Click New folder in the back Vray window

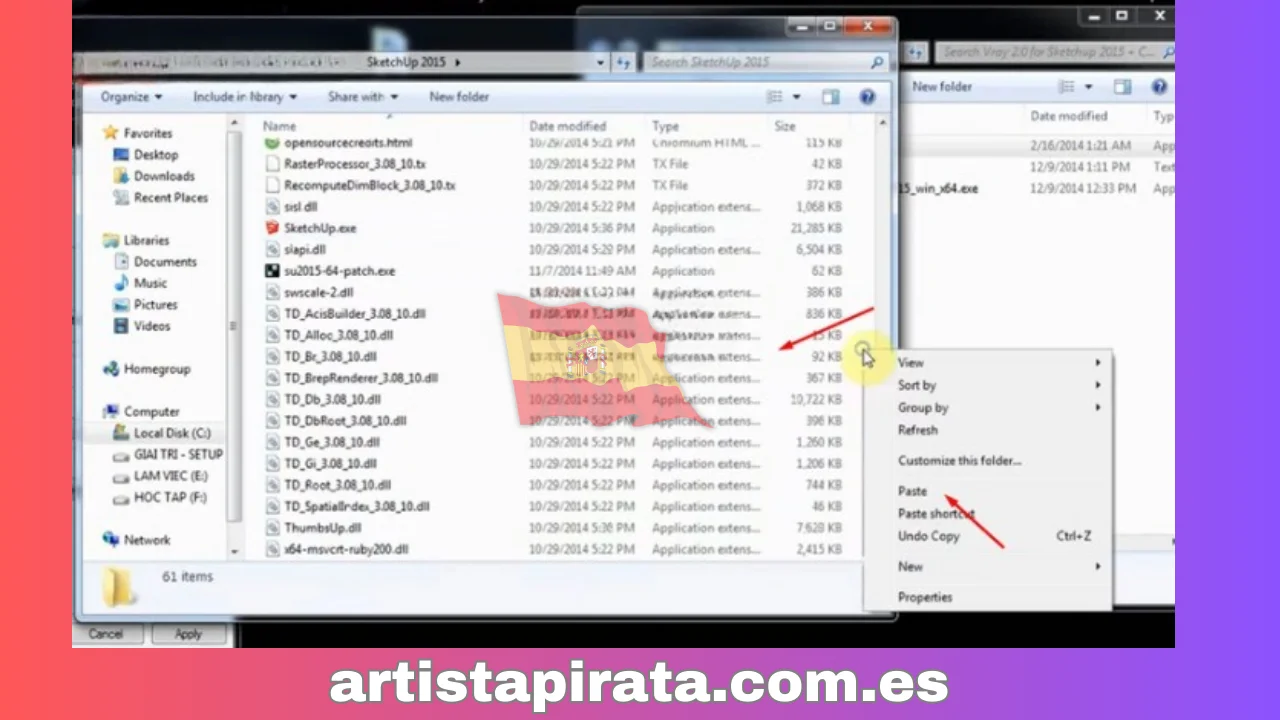click(x=941, y=87)
